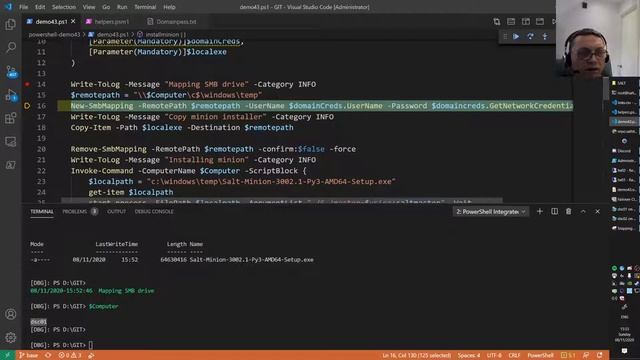Click the remote window status bar icon
Viewport: 640px width, 360px height.
tap(7, 355)
